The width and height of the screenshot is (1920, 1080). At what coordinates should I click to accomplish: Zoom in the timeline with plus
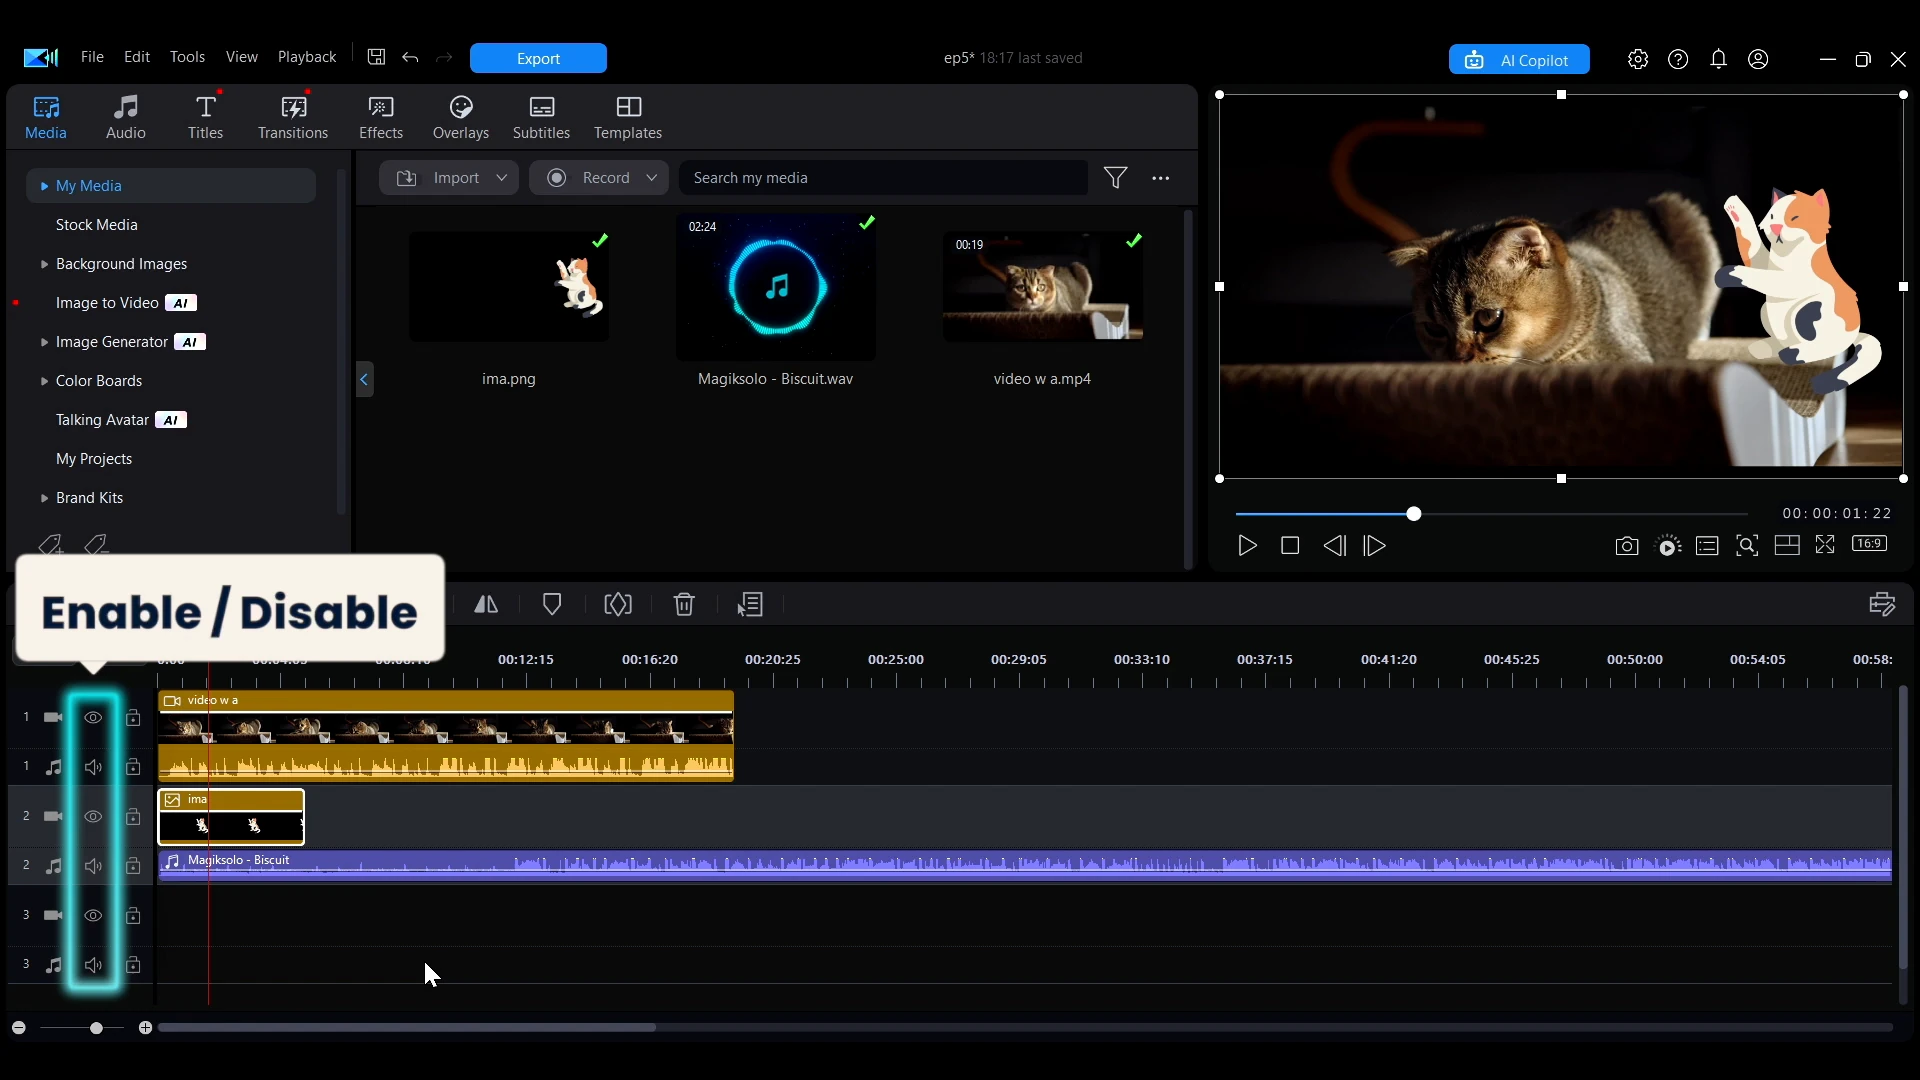point(145,1028)
